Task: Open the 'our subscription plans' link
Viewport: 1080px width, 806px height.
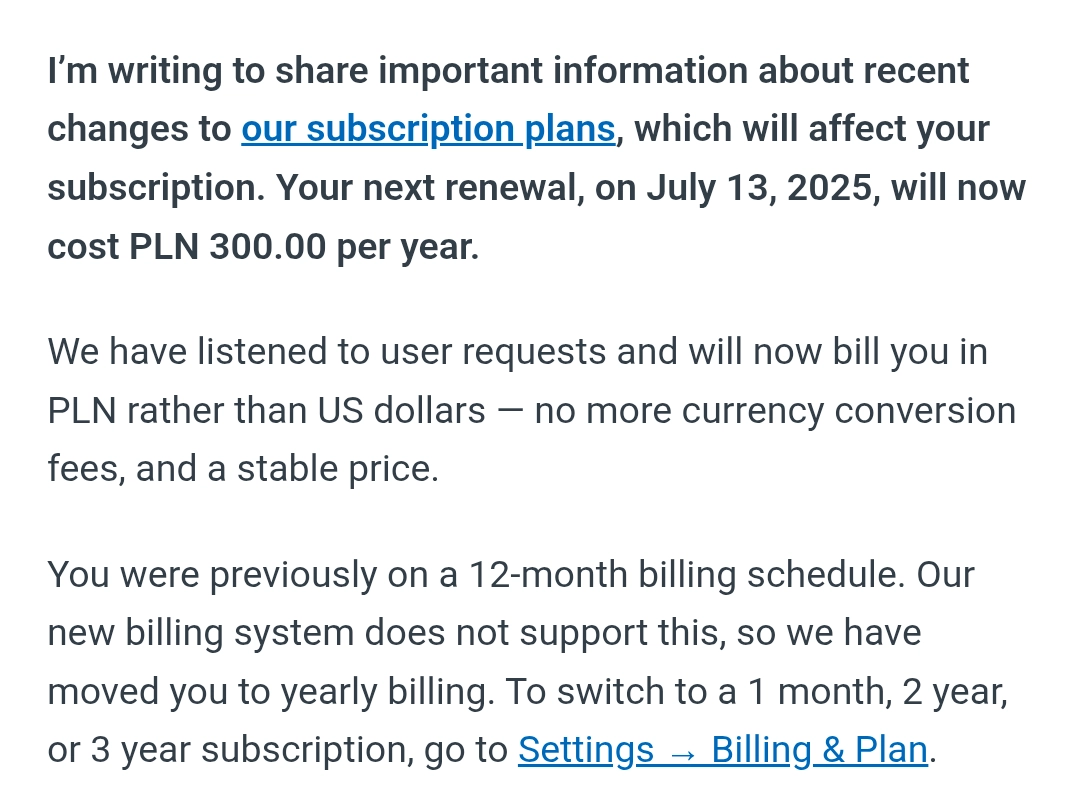Action: pyautogui.click(x=428, y=129)
